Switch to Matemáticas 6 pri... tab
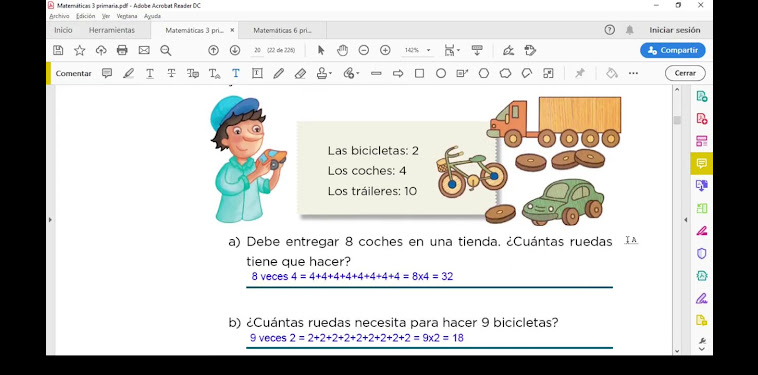This screenshot has height=375, width=758. coord(282,30)
